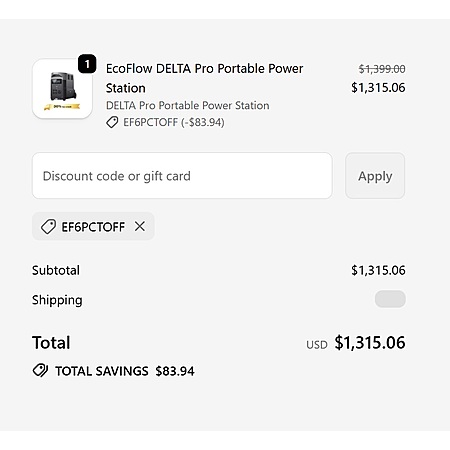
Task: Click the quantity badge showing 1
Action: point(87,64)
